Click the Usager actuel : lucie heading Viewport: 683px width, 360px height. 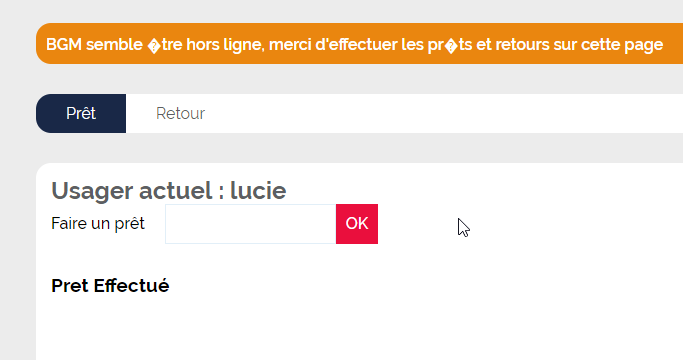click(169, 190)
